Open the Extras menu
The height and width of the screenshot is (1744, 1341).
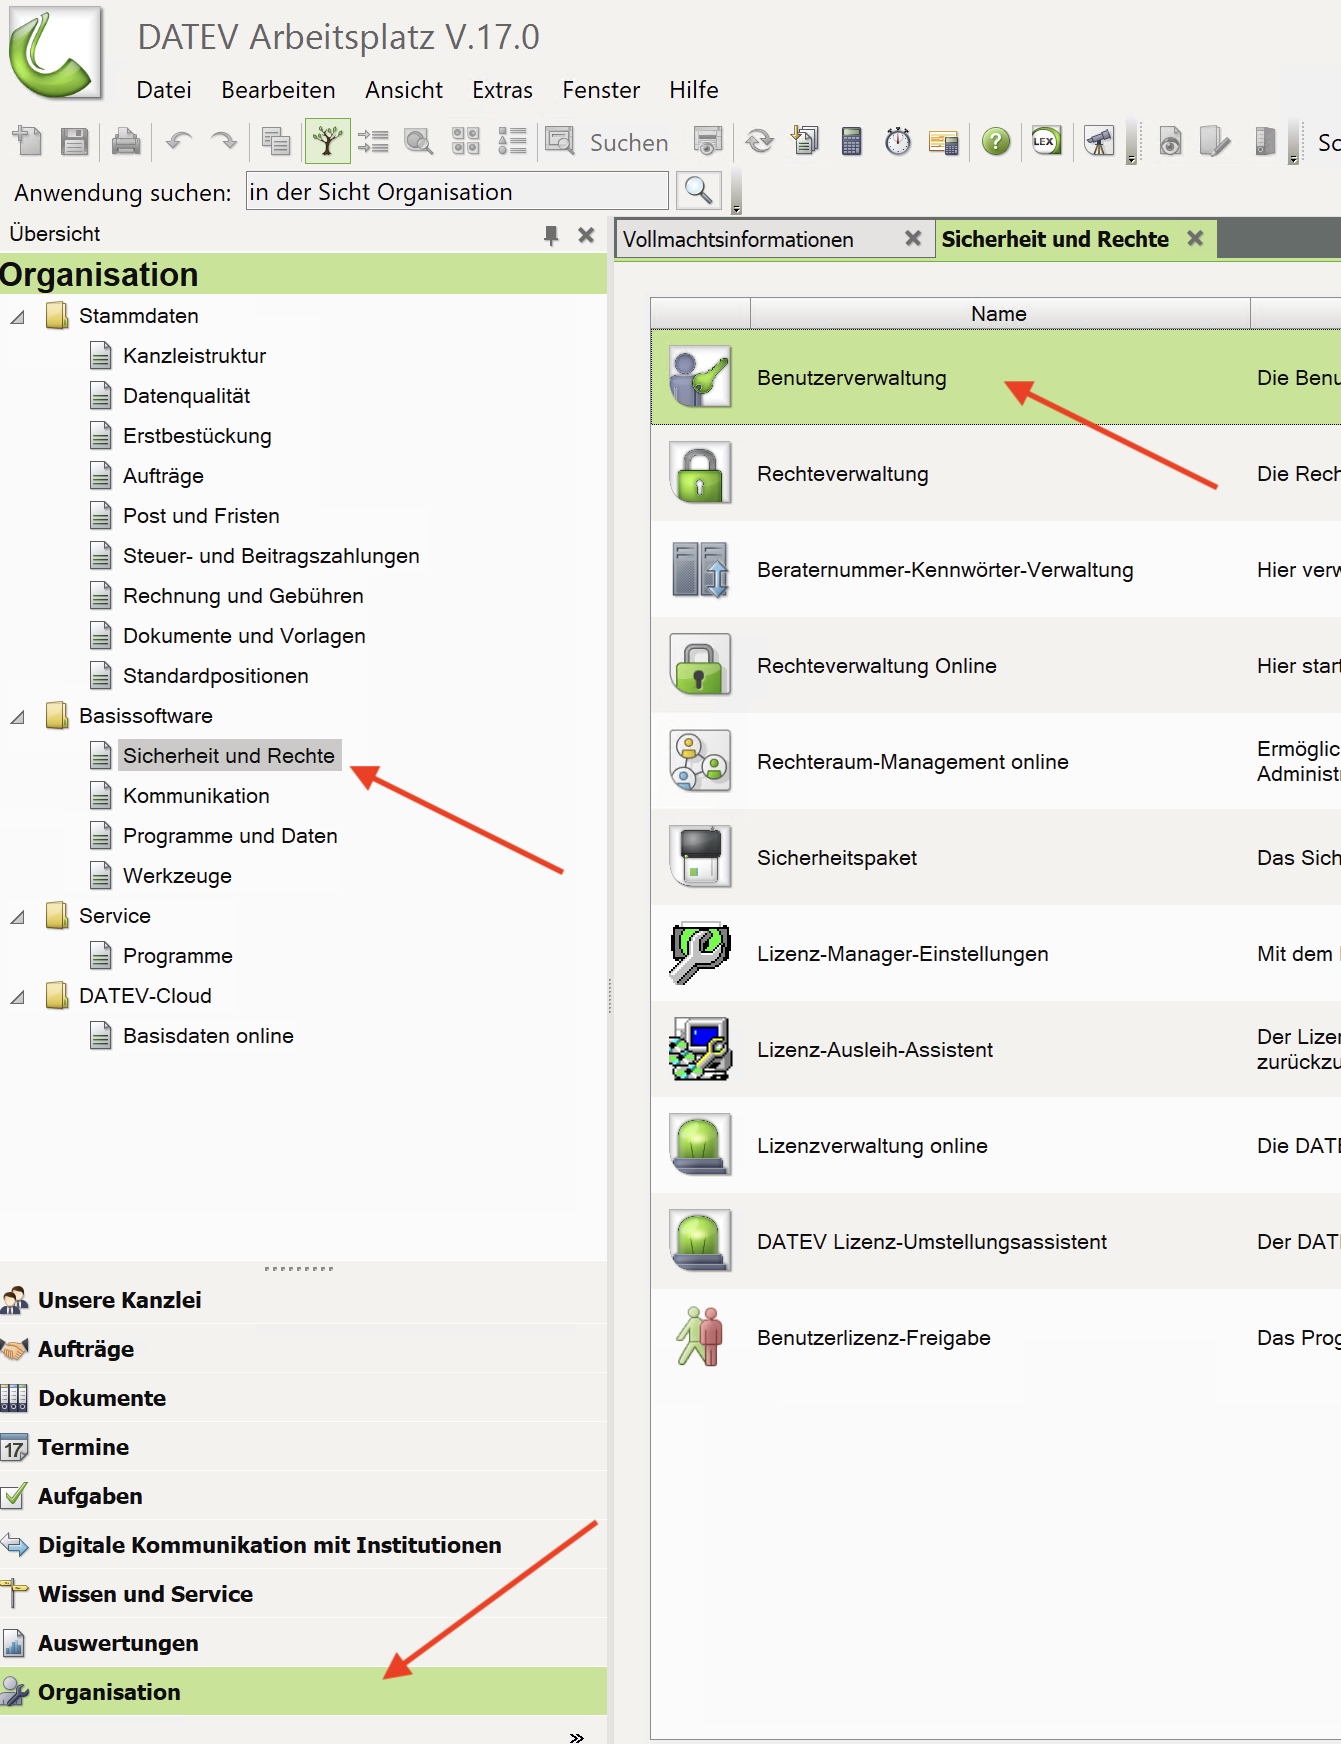click(502, 90)
